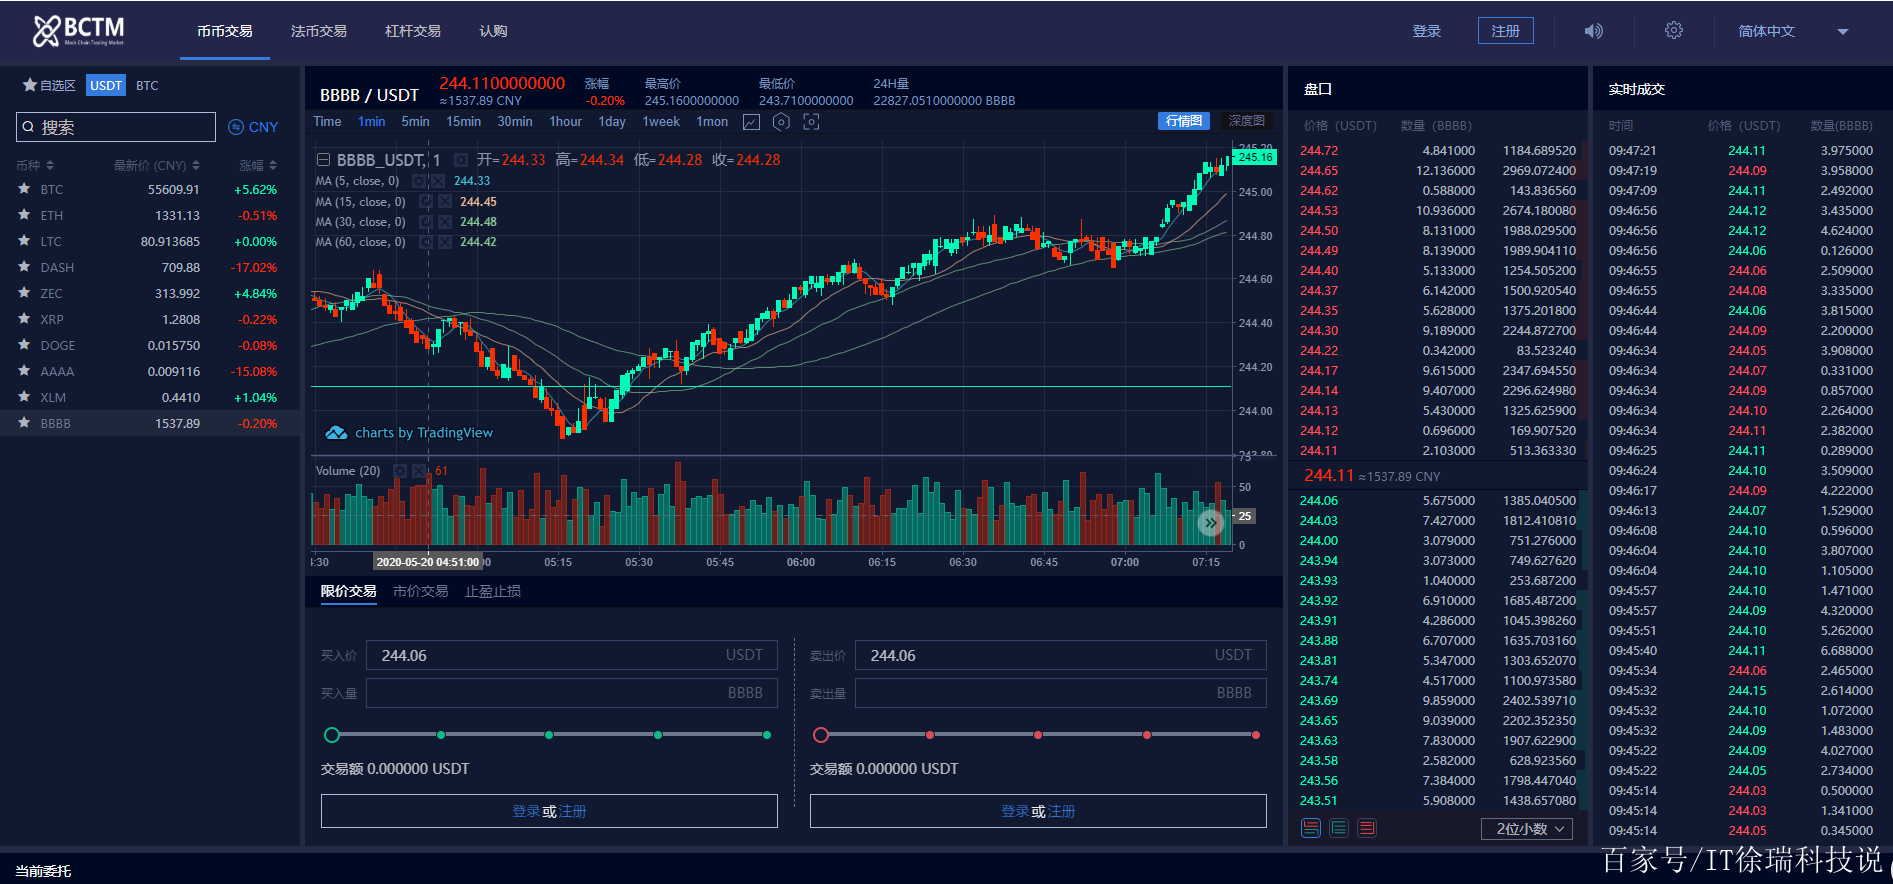The image size is (1893, 884).
Task: Remove MA (5, close, 0) indicator
Action: point(437,181)
